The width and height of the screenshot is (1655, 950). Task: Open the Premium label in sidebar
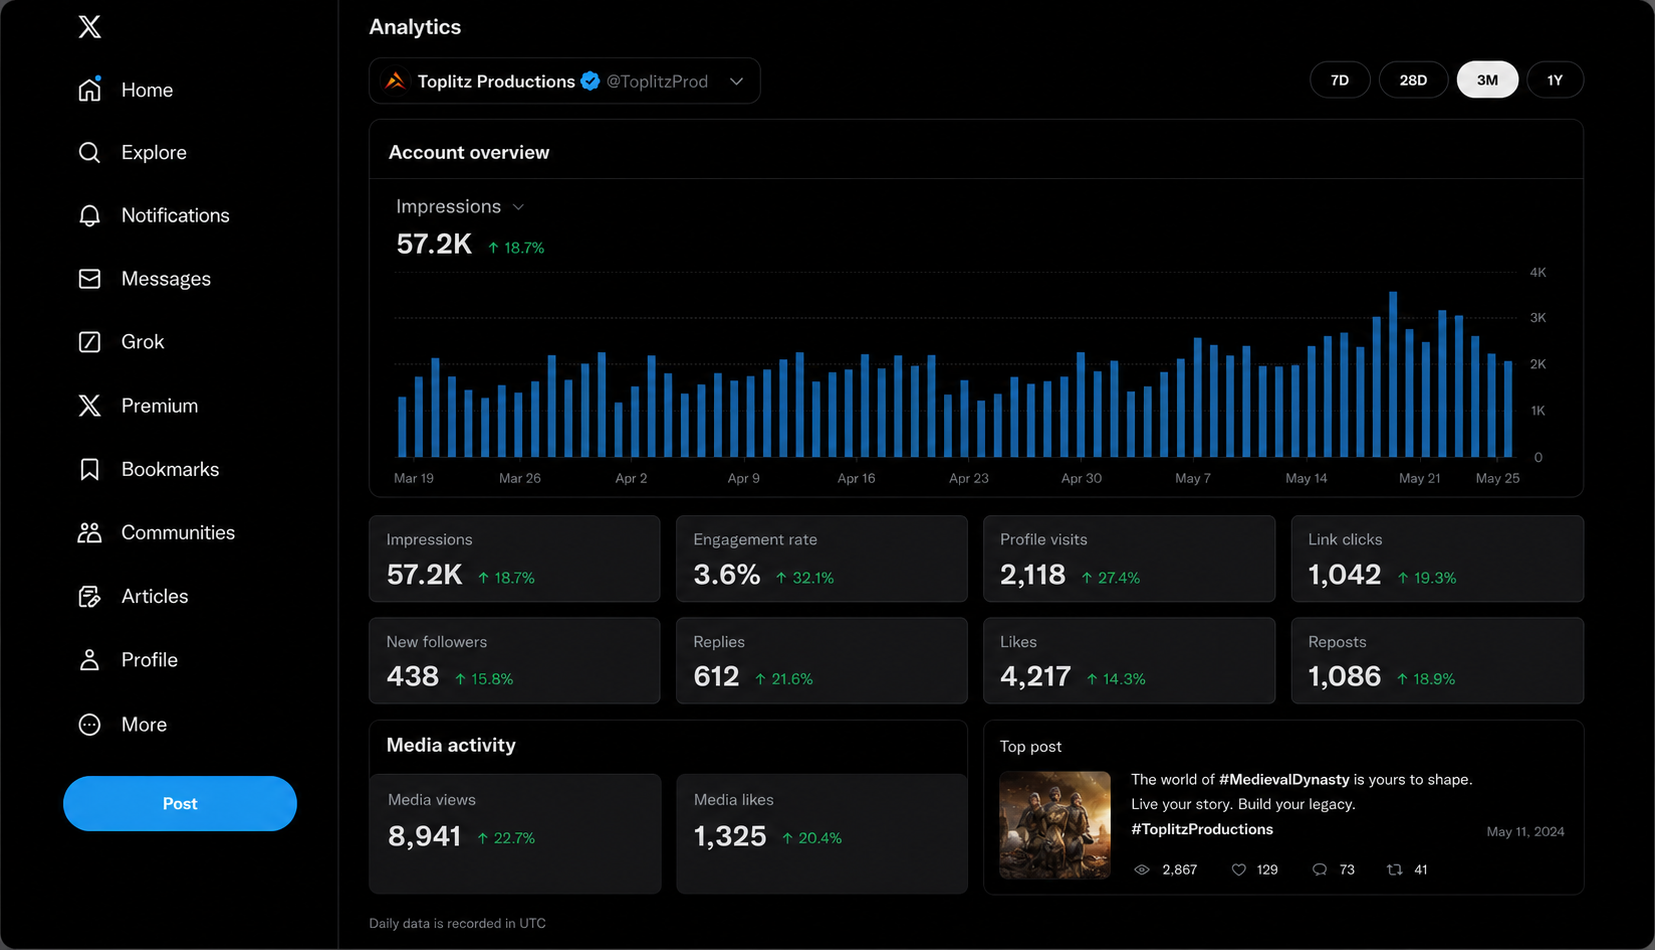[x=160, y=405]
